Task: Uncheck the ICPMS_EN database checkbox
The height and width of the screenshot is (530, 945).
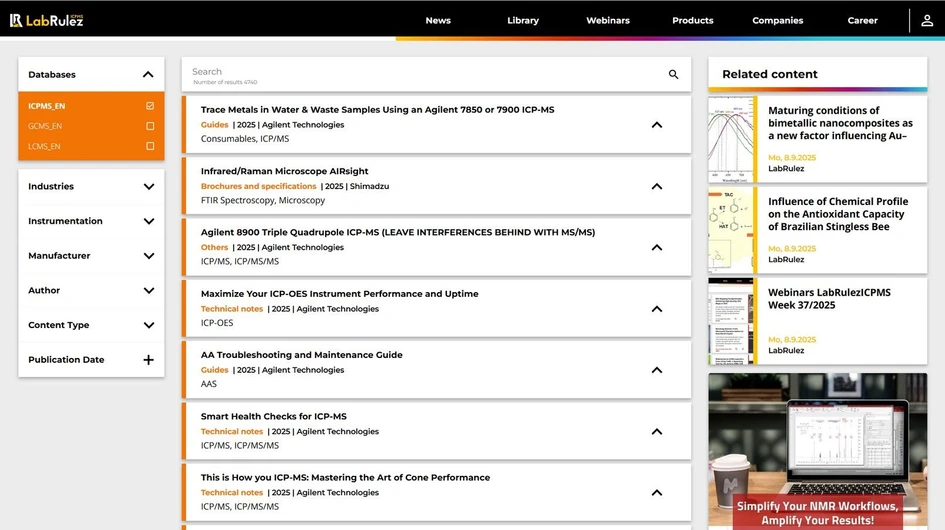Action: [x=150, y=106]
